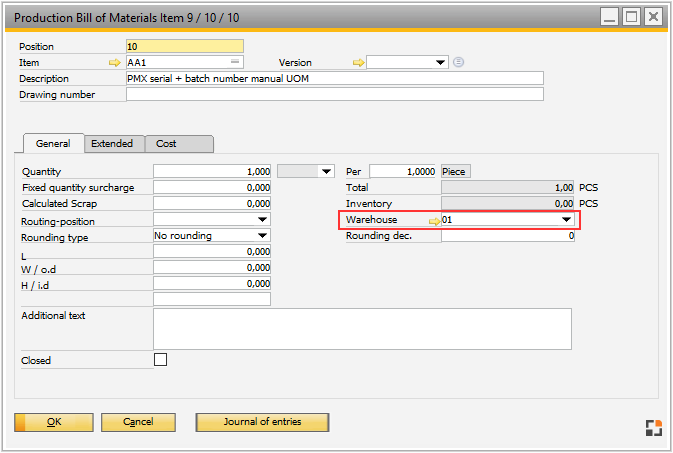This screenshot has height=453, width=673.
Task: Open the Warehouse link arrow icon
Action: (x=435, y=221)
